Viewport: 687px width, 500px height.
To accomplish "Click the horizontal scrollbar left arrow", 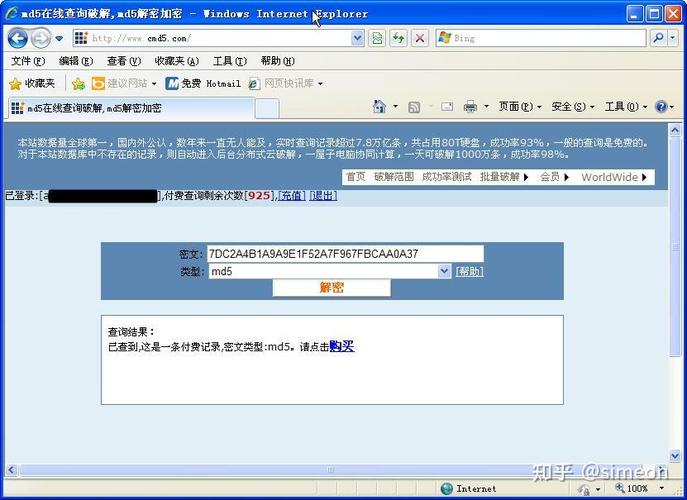I will point(11,470).
